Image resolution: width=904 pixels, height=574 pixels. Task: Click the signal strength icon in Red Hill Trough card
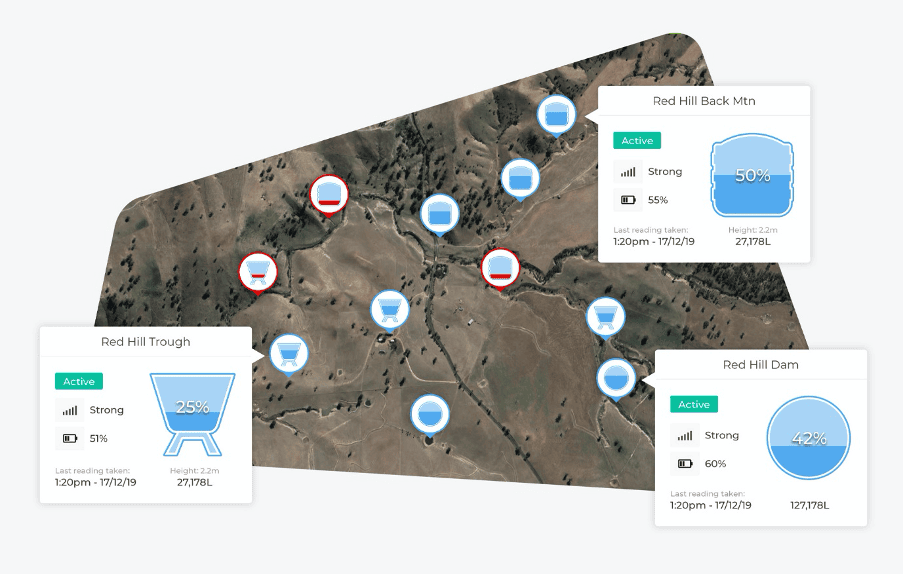click(70, 410)
